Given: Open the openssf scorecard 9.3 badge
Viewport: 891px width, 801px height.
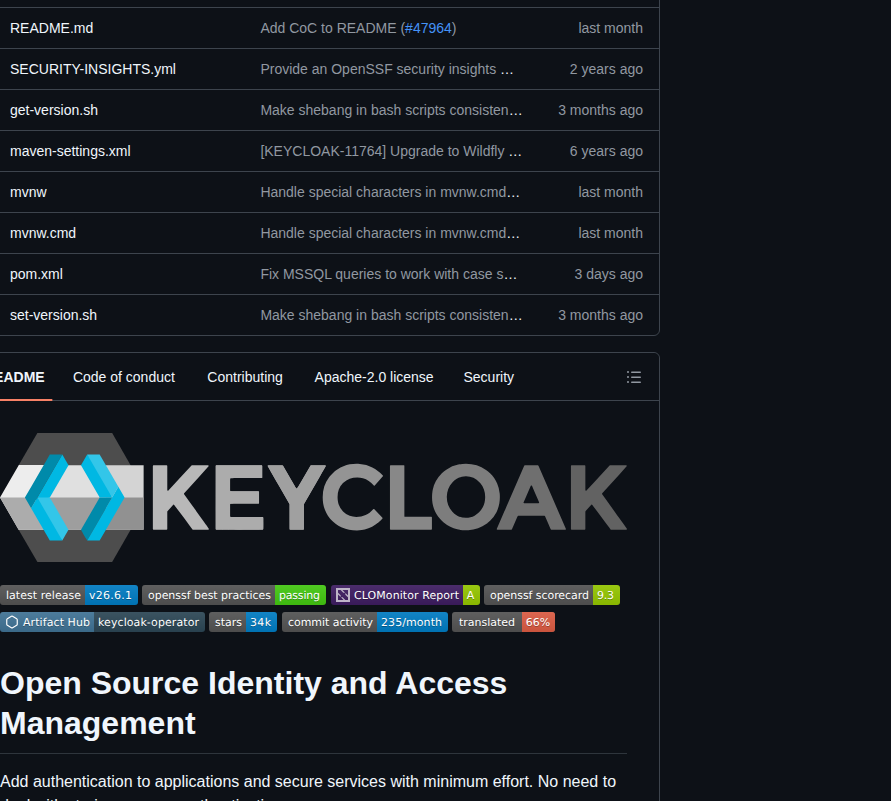Looking at the screenshot, I should [552, 595].
